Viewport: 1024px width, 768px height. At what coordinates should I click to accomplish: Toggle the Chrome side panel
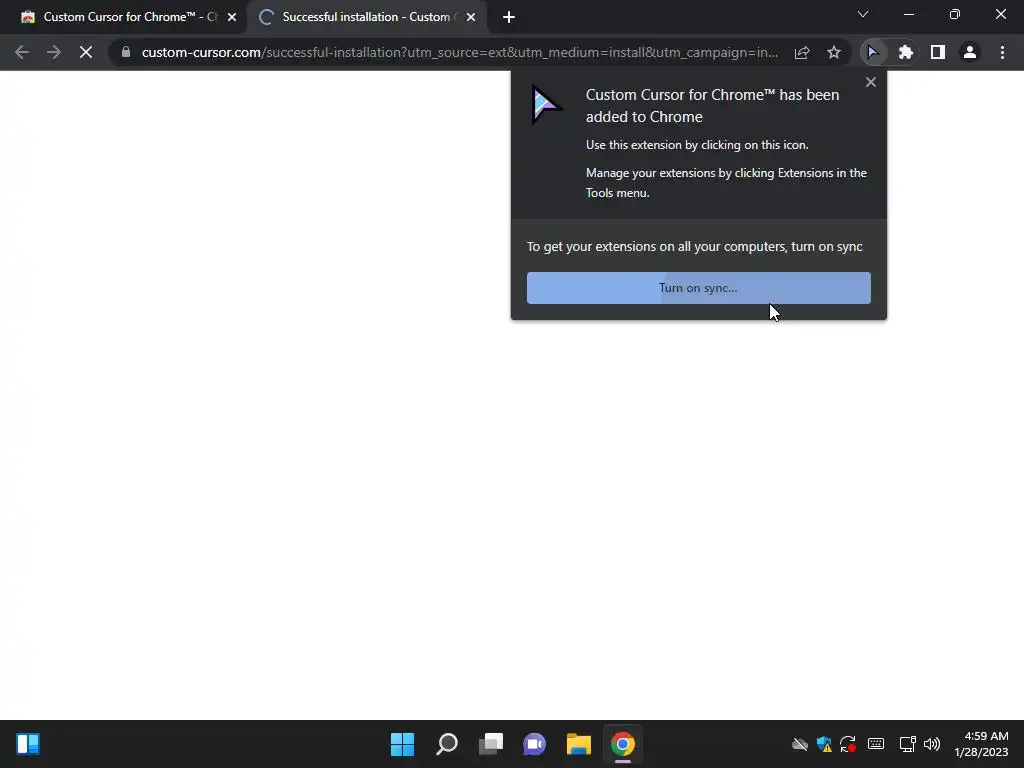pyautogui.click(x=938, y=52)
